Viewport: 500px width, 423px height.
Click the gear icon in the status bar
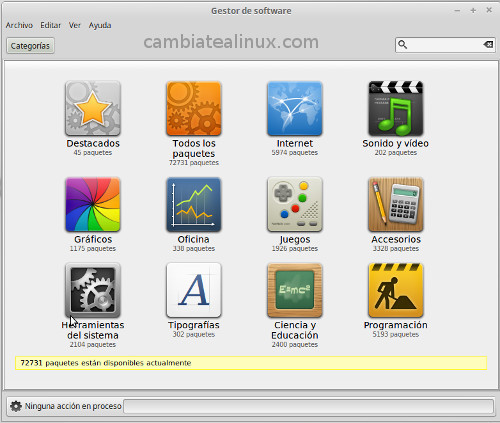(16, 406)
